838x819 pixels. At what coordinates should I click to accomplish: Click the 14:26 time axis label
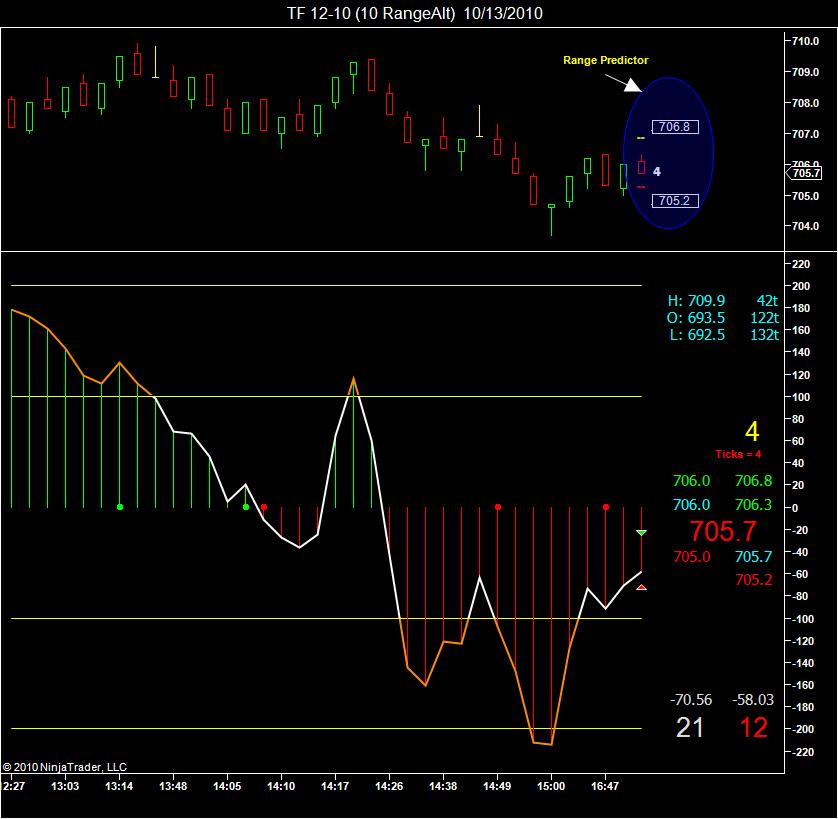point(389,786)
